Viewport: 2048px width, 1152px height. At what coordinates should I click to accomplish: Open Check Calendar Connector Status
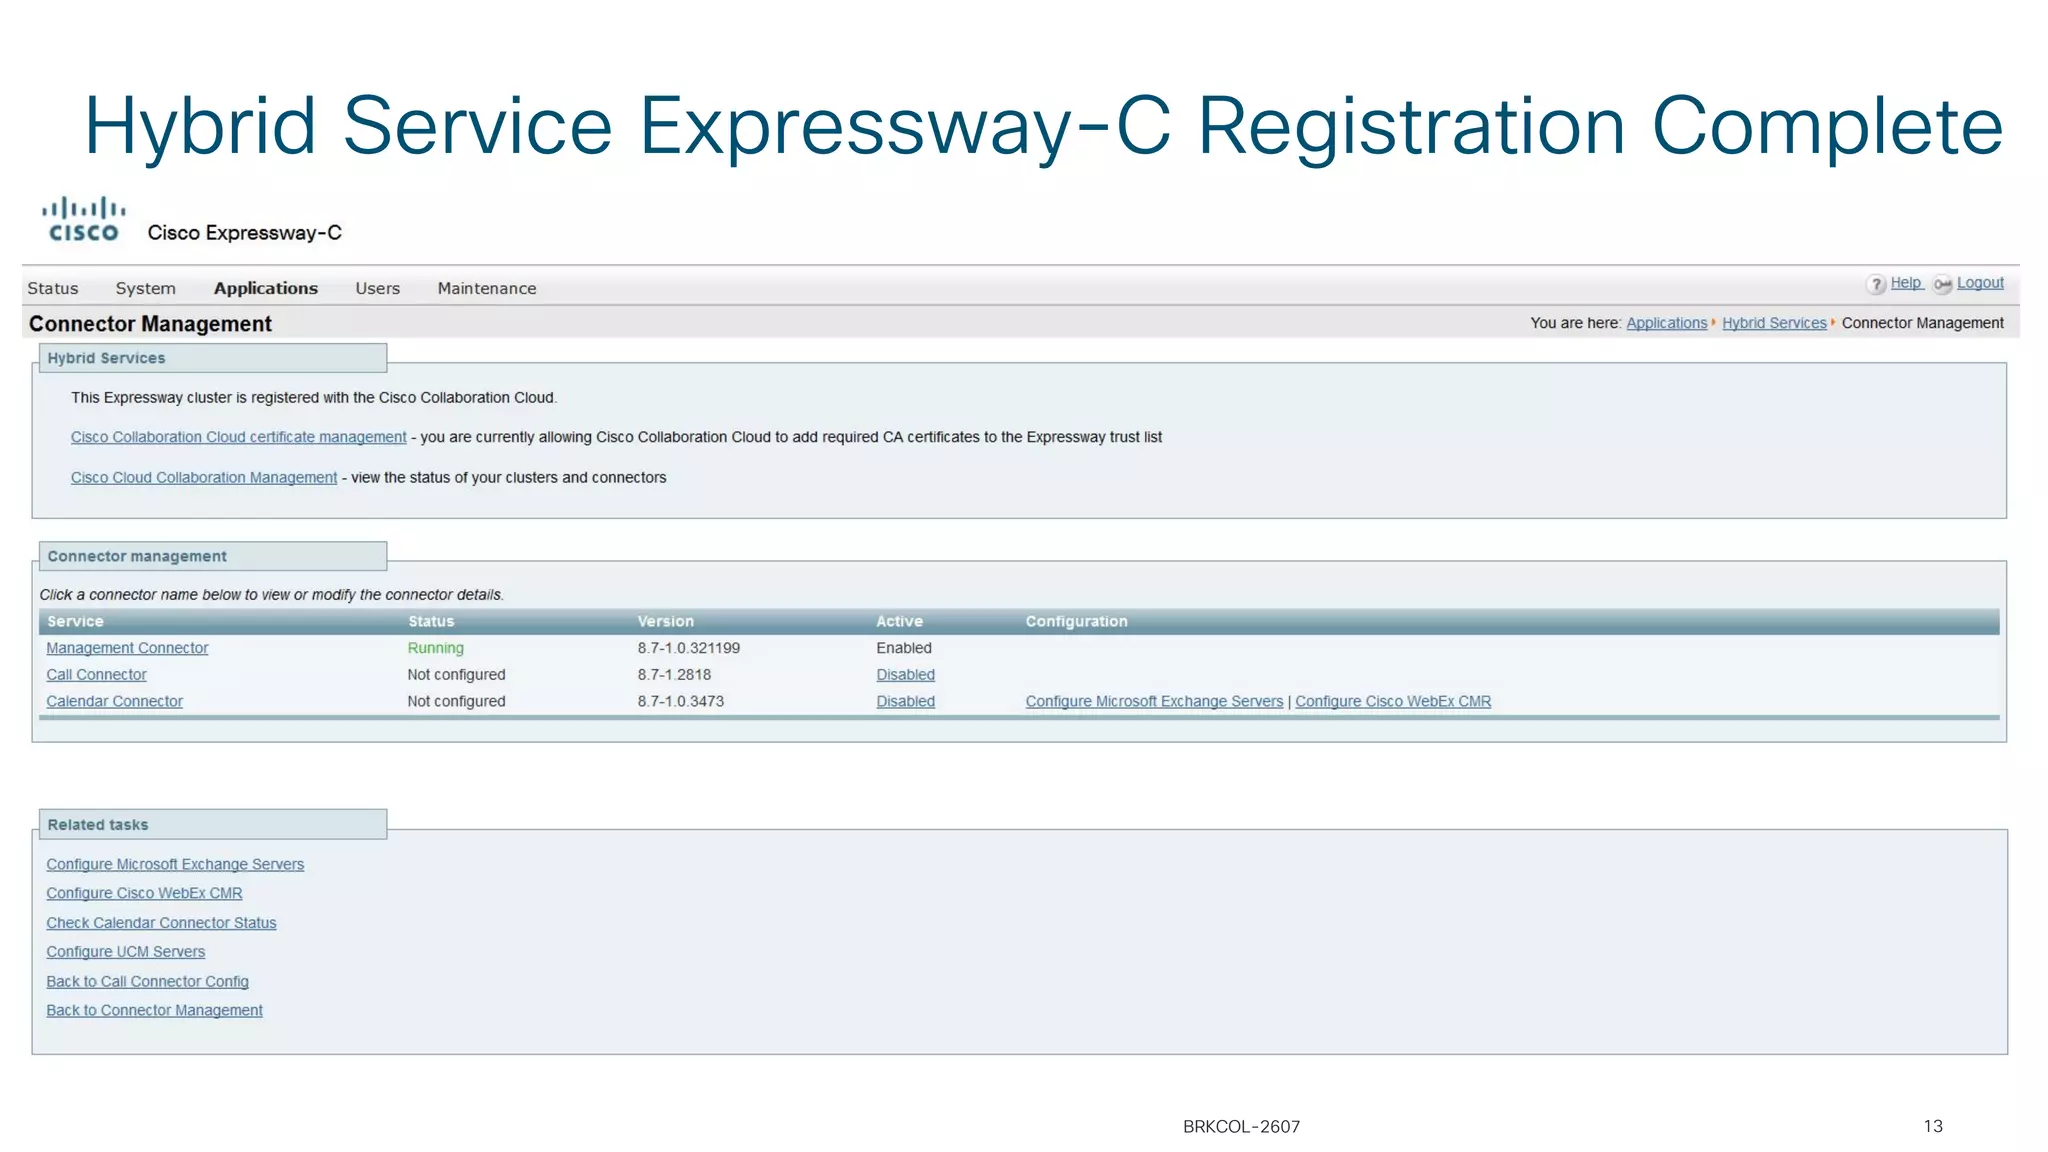click(x=161, y=923)
